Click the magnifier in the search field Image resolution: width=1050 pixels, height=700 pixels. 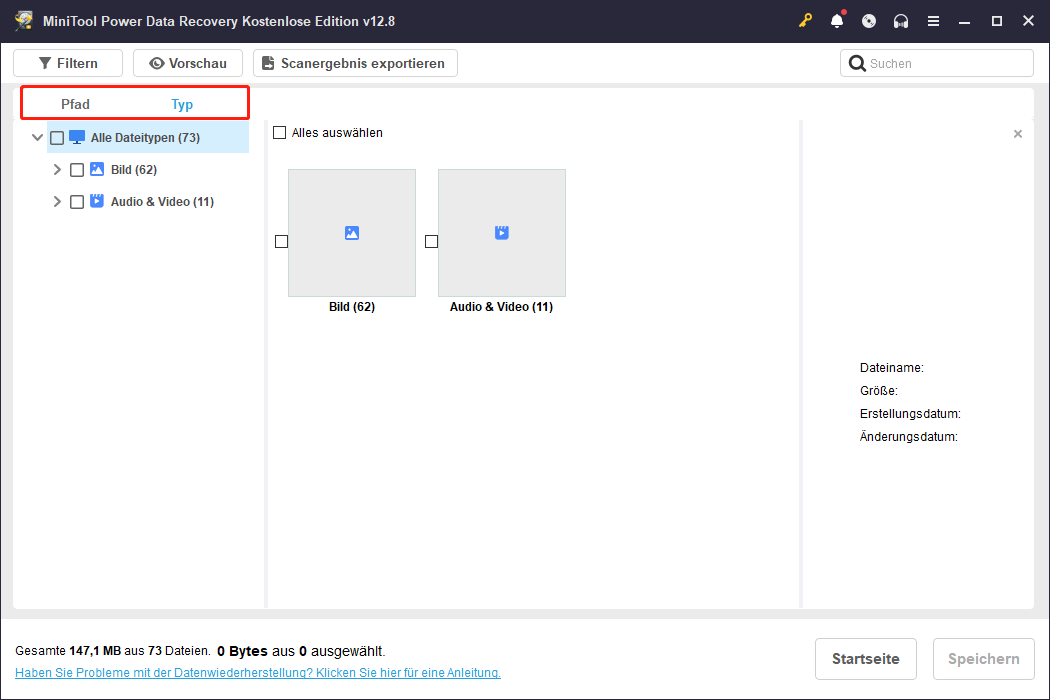tap(857, 62)
